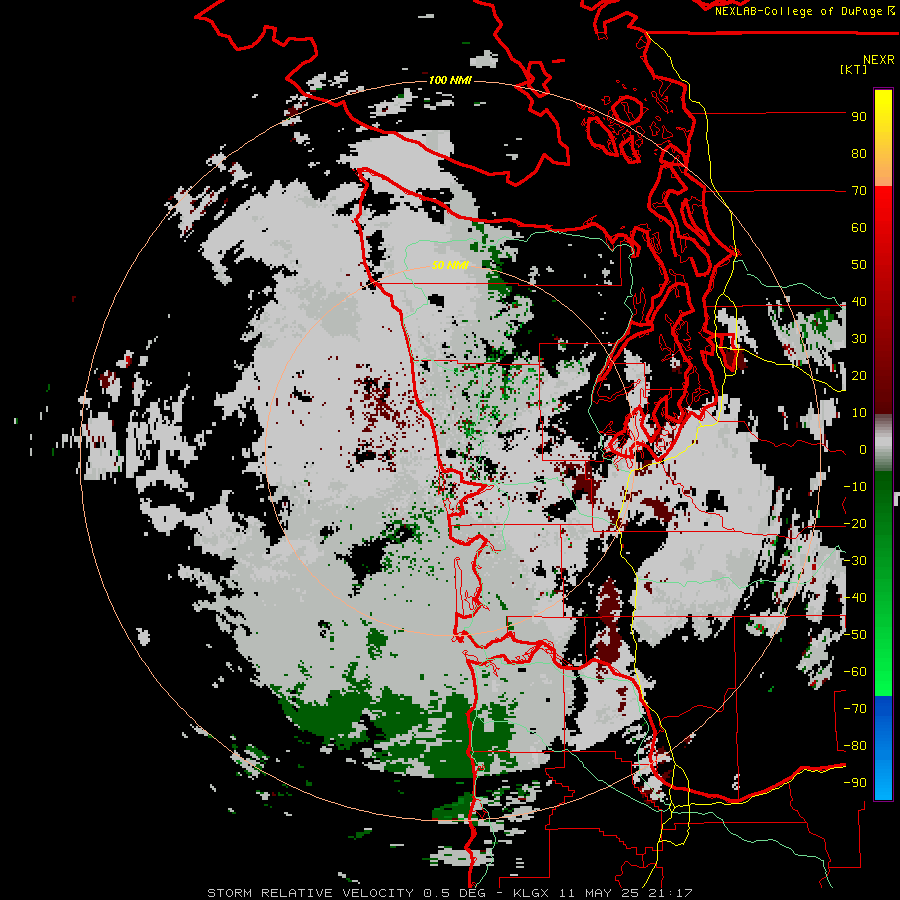Click the 80 knot scale label

[859, 154]
